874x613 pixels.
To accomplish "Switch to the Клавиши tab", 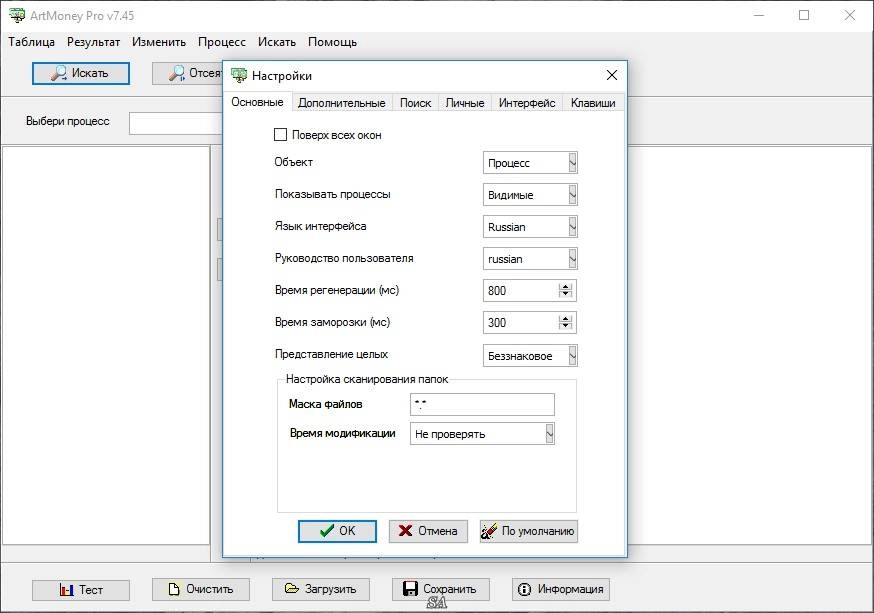I will 593,103.
